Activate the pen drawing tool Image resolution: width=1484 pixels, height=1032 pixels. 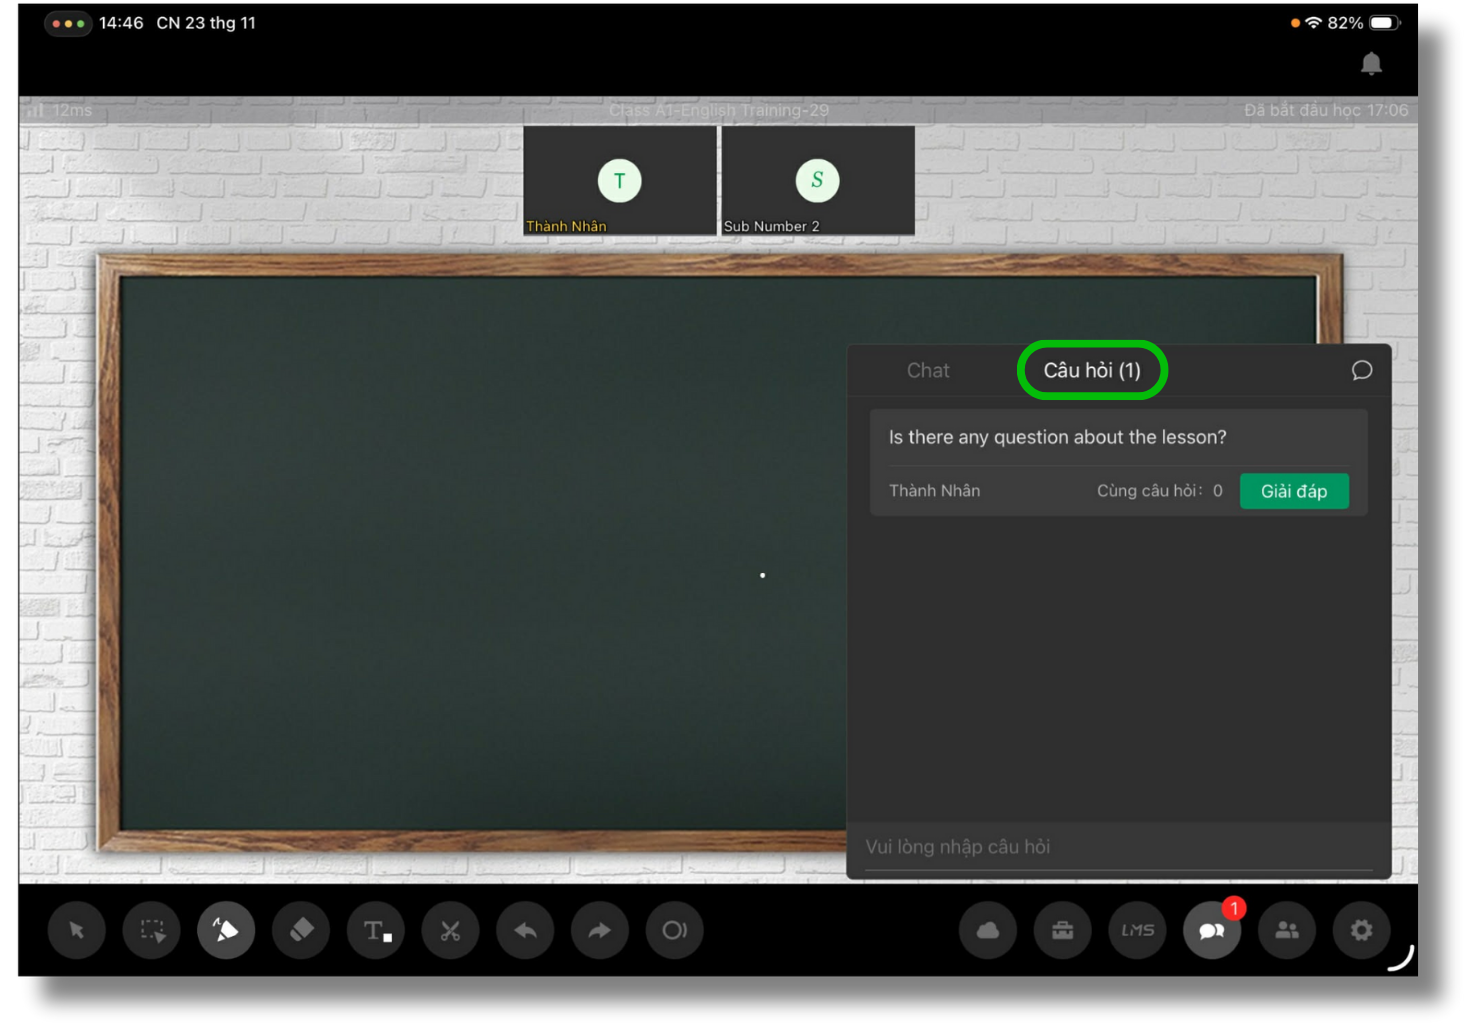[226, 931]
